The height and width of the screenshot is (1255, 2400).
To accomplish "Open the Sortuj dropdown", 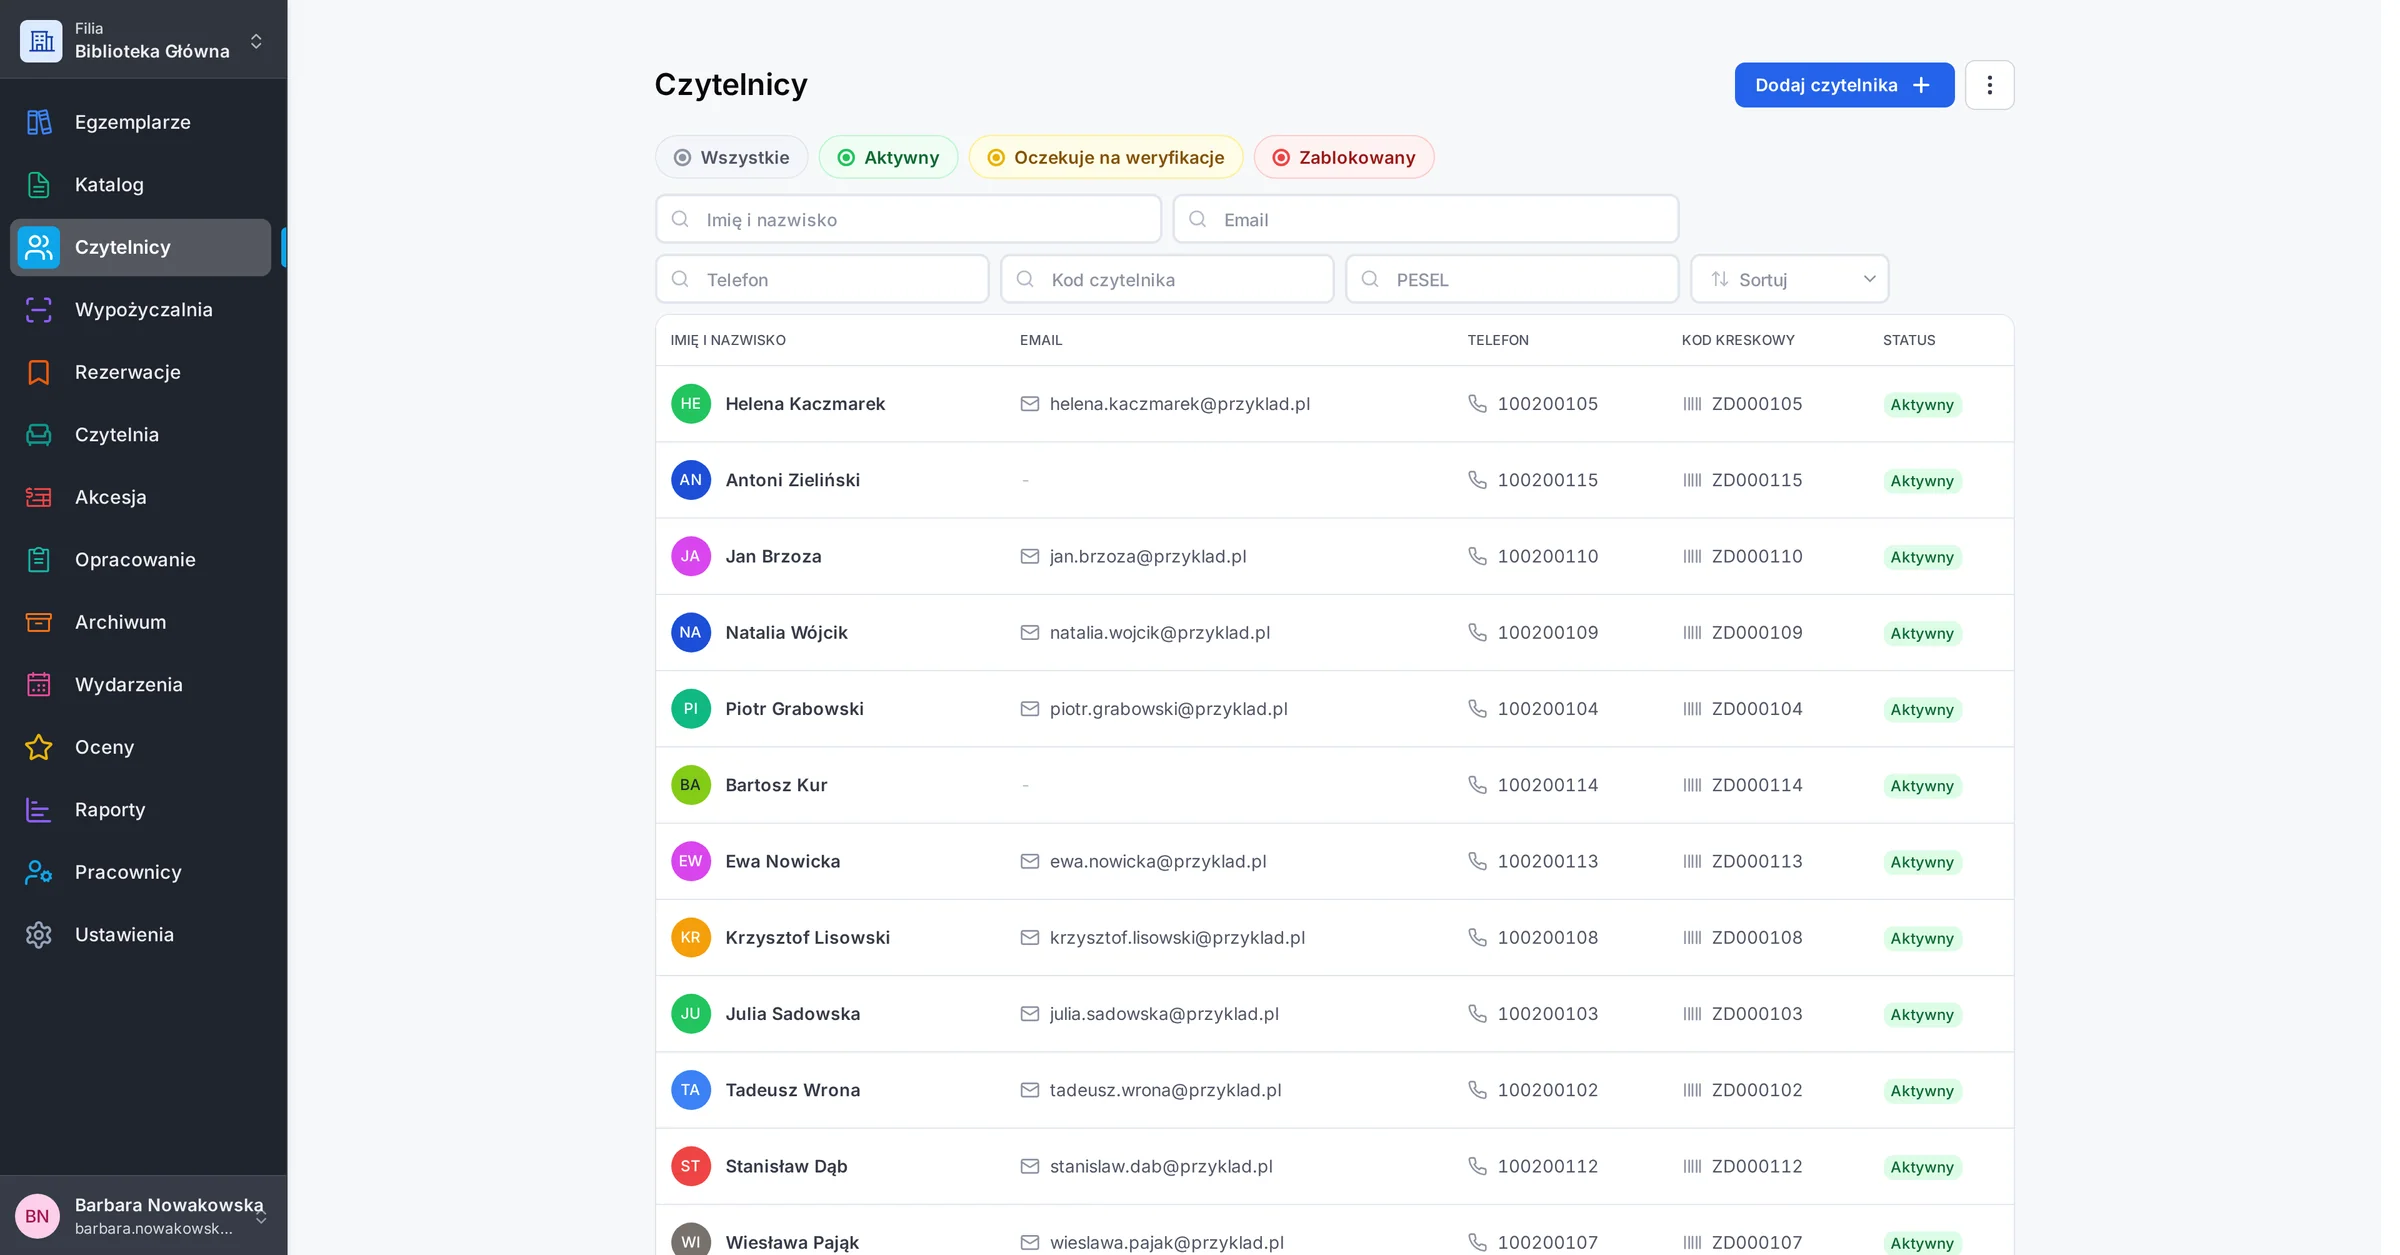I will (x=1789, y=279).
